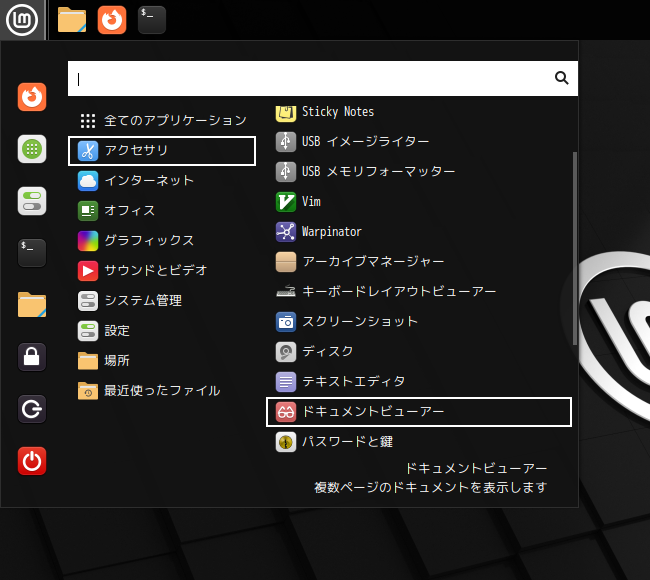
Task: Launch Sticky Notes
Action: [419, 112]
